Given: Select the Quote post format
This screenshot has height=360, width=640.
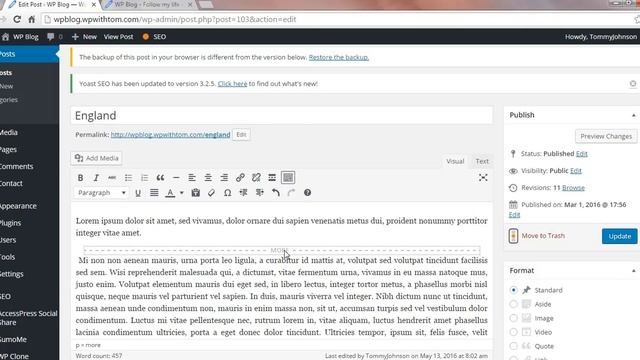Looking at the screenshot, I should 513,346.
